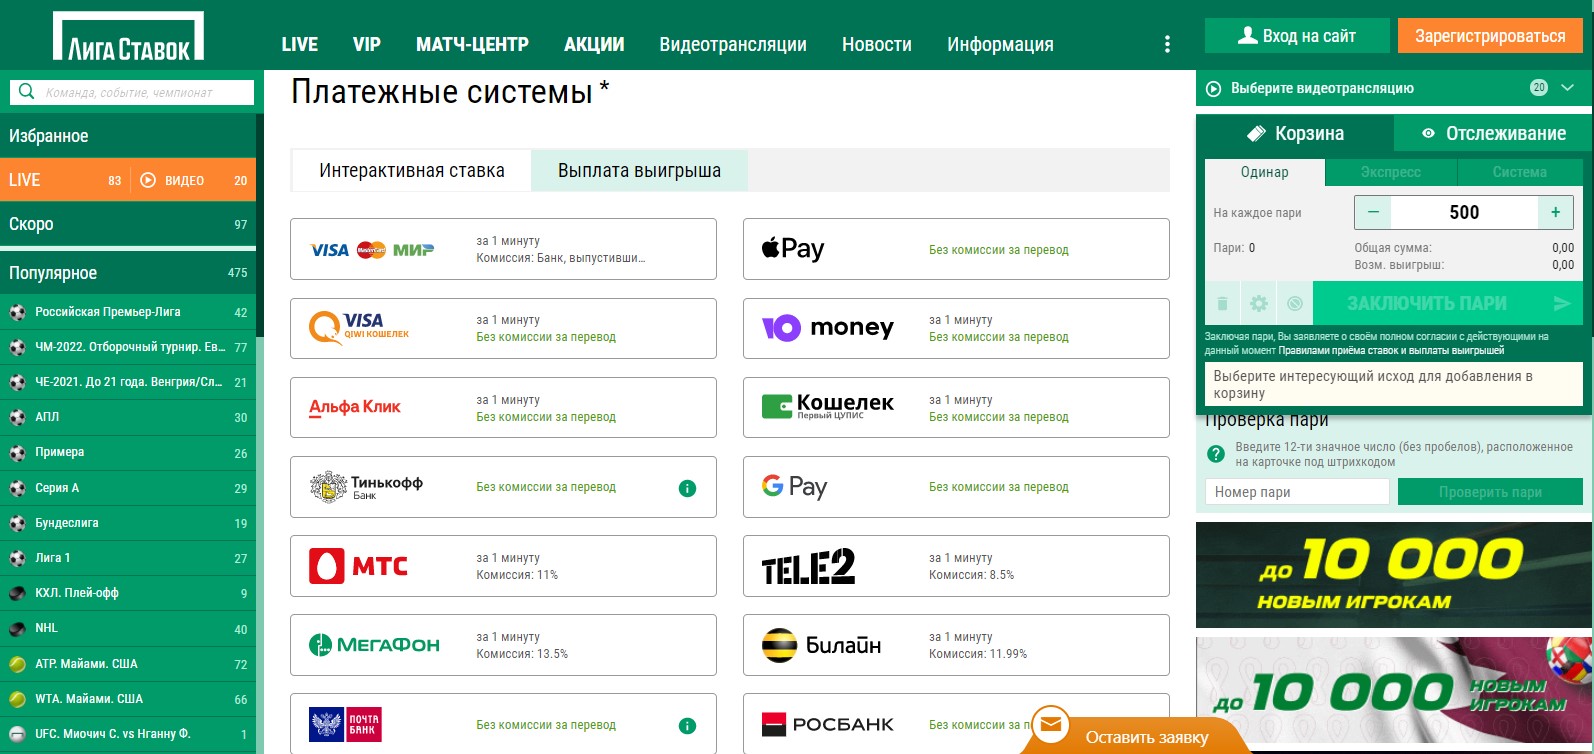Image resolution: width=1594 pixels, height=754 pixels.
Task: Open Популярное sidebar section
Action: coord(128,272)
